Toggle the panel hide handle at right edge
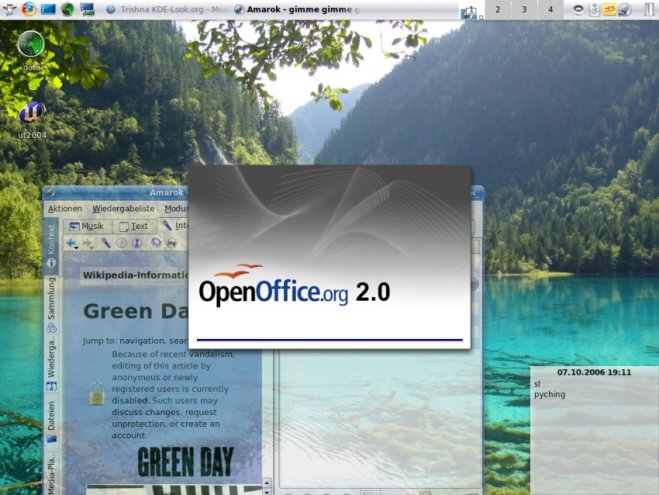The height and width of the screenshot is (495, 659). pos(649,9)
